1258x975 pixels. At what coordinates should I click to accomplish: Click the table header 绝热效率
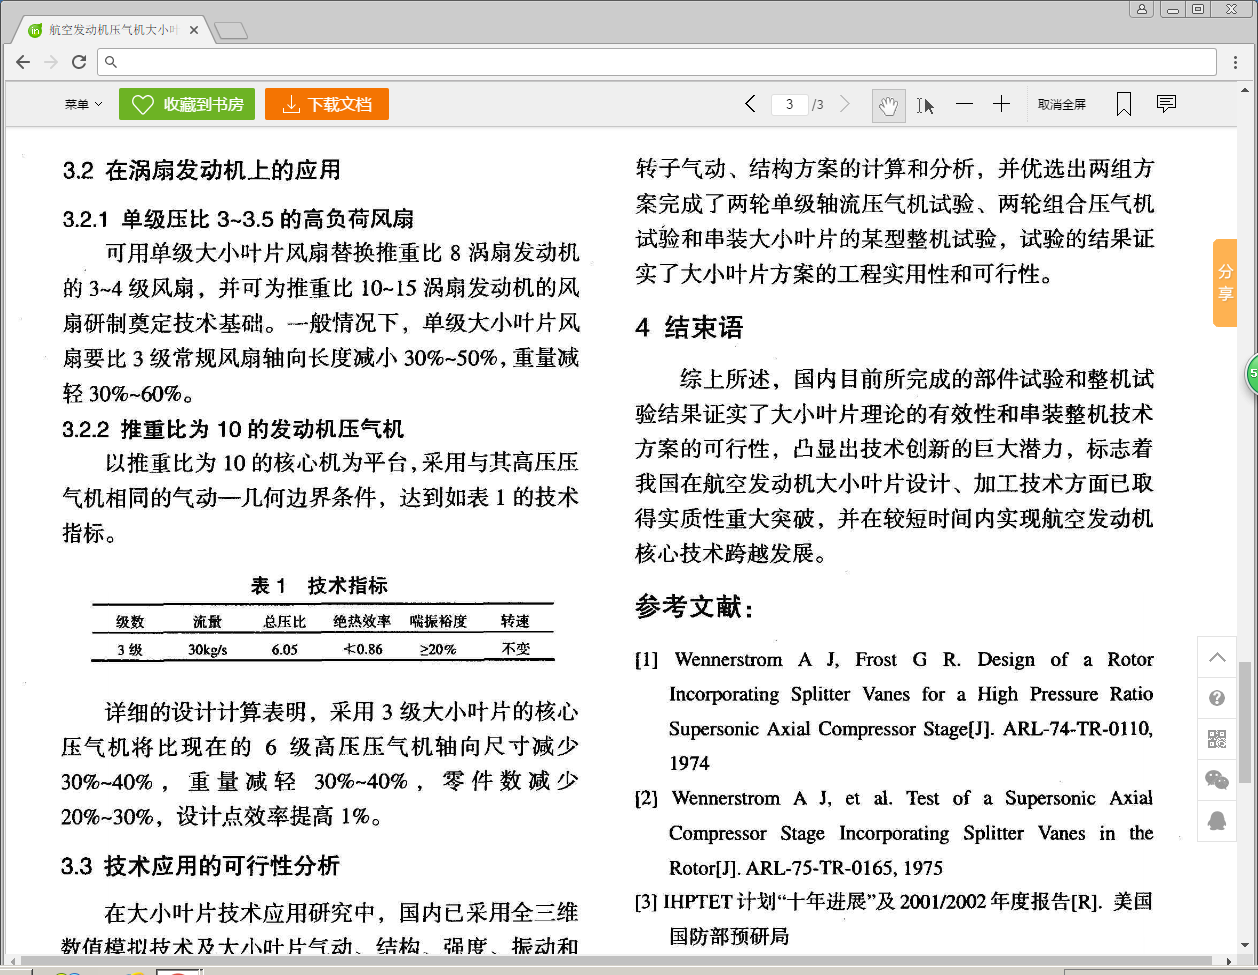(x=362, y=621)
